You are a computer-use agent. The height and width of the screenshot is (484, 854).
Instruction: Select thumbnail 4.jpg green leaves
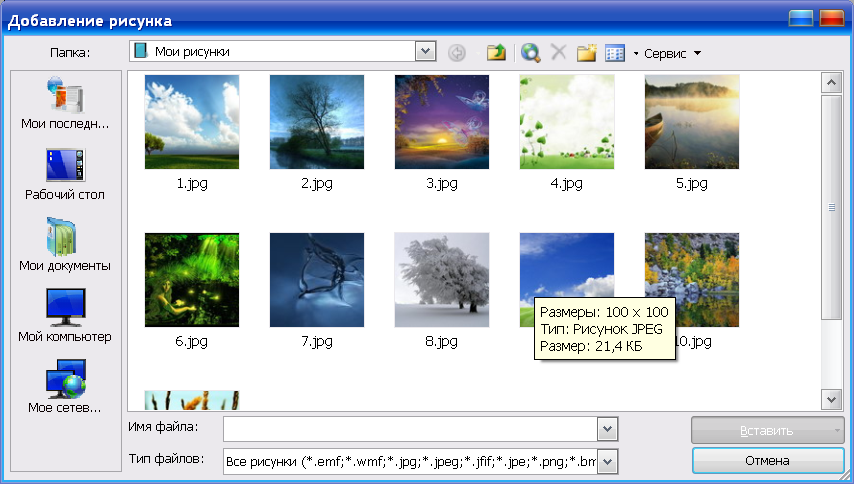567,122
